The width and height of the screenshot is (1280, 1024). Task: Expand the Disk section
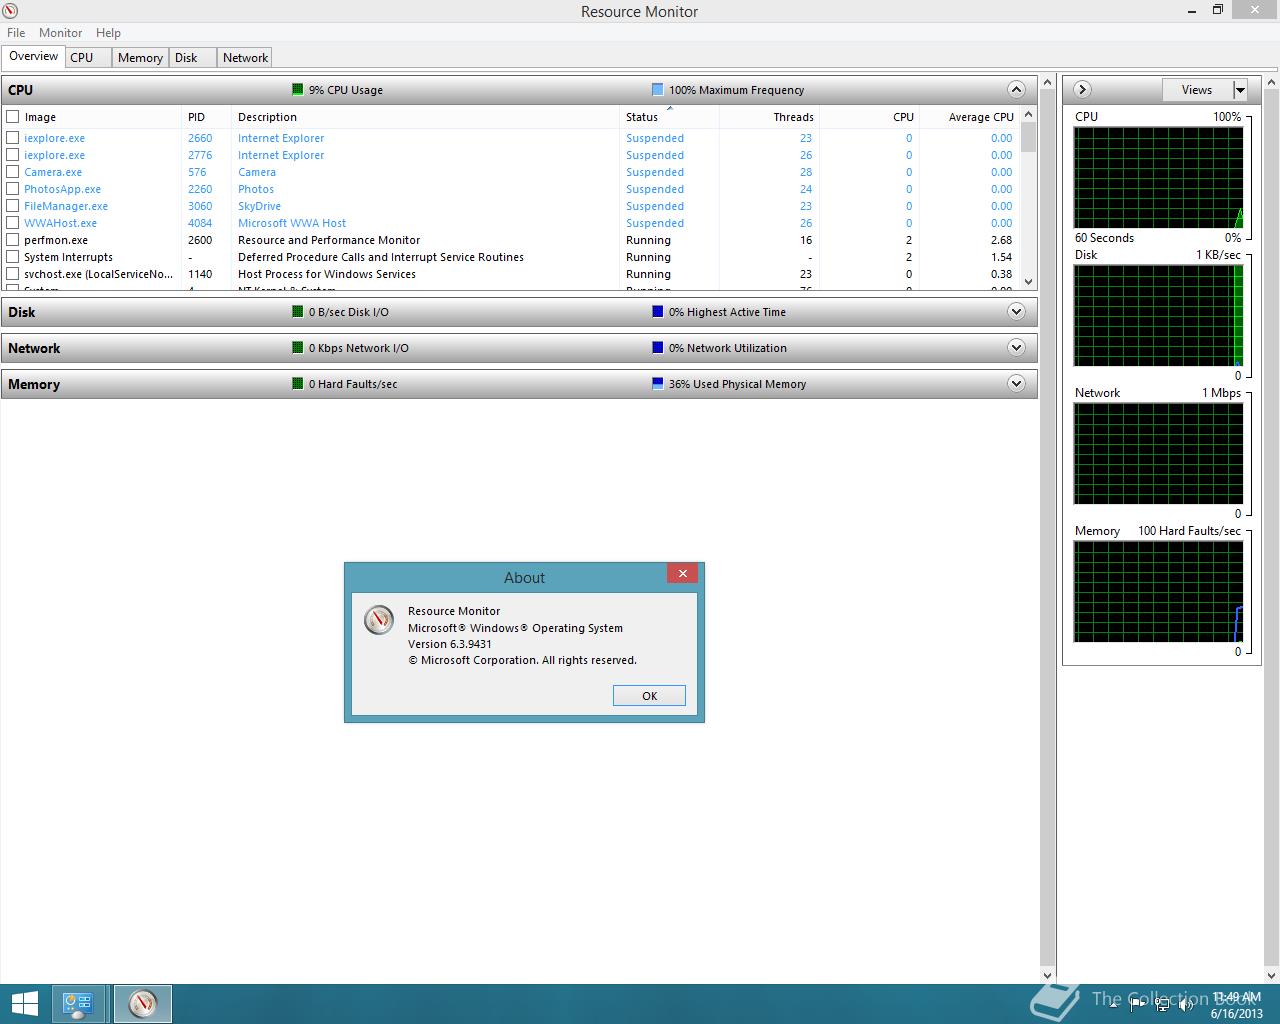coord(1016,312)
